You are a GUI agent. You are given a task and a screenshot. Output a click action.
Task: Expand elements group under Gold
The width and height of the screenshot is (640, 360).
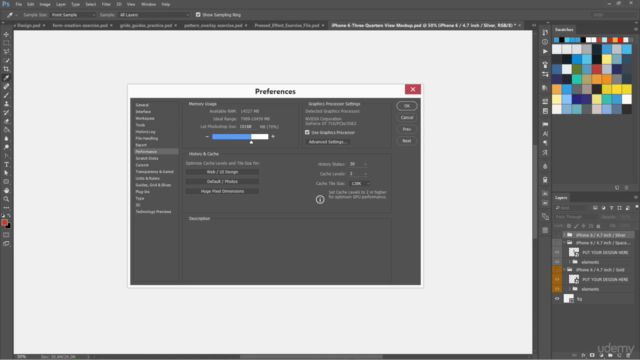[x=570, y=289]
